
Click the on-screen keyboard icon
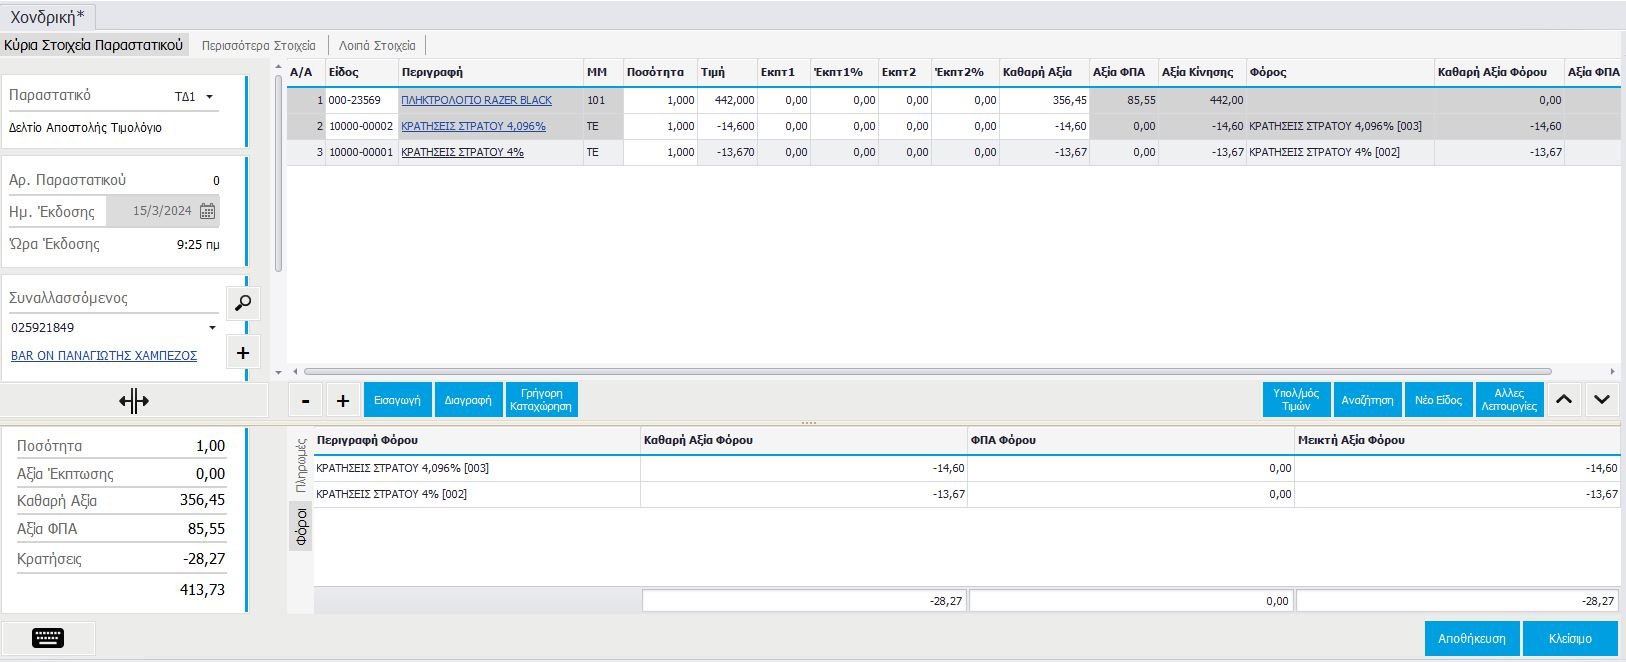click(x=48, y=638)
